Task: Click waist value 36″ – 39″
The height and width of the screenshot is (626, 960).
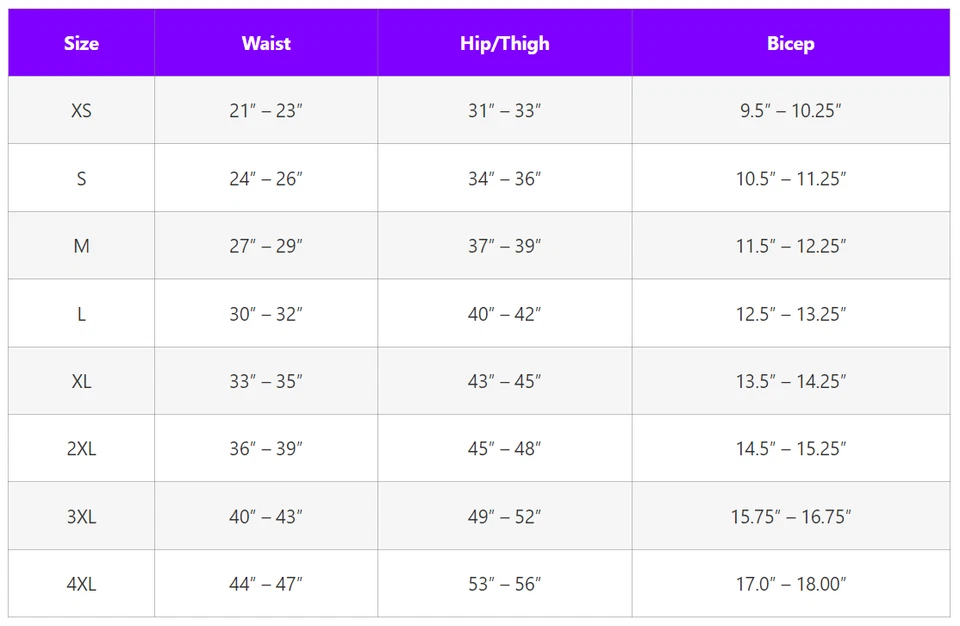Action: (266, 449)
